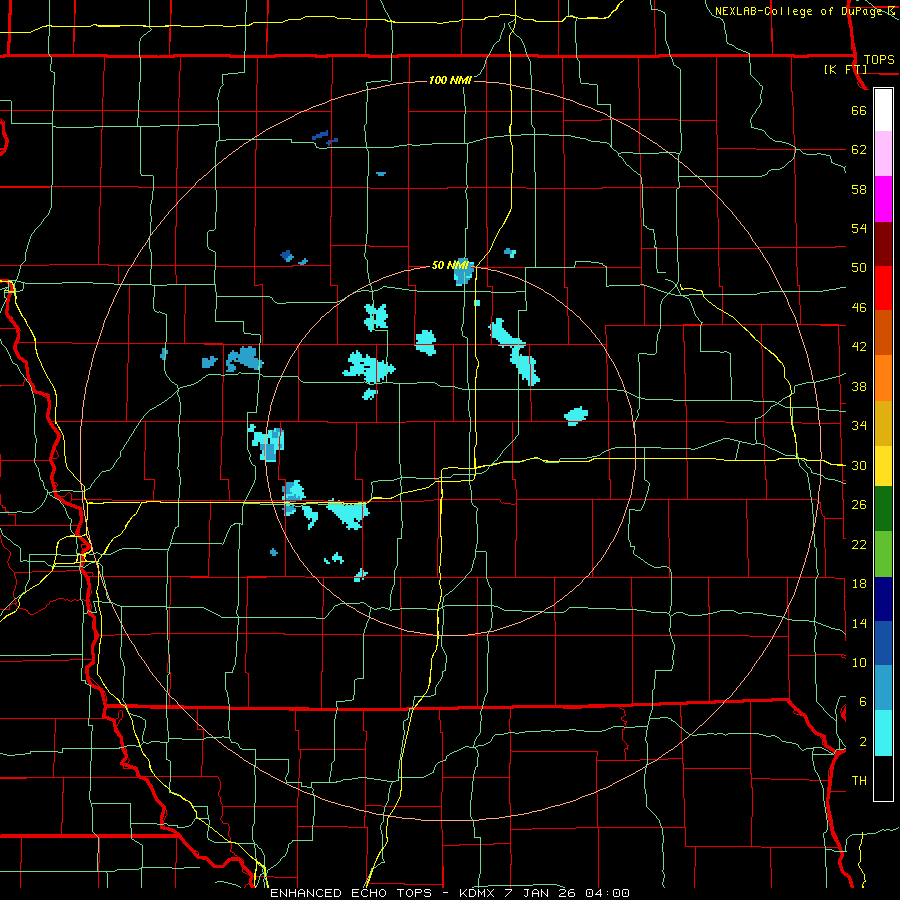Click the TOPS legend title

point(879,60)
